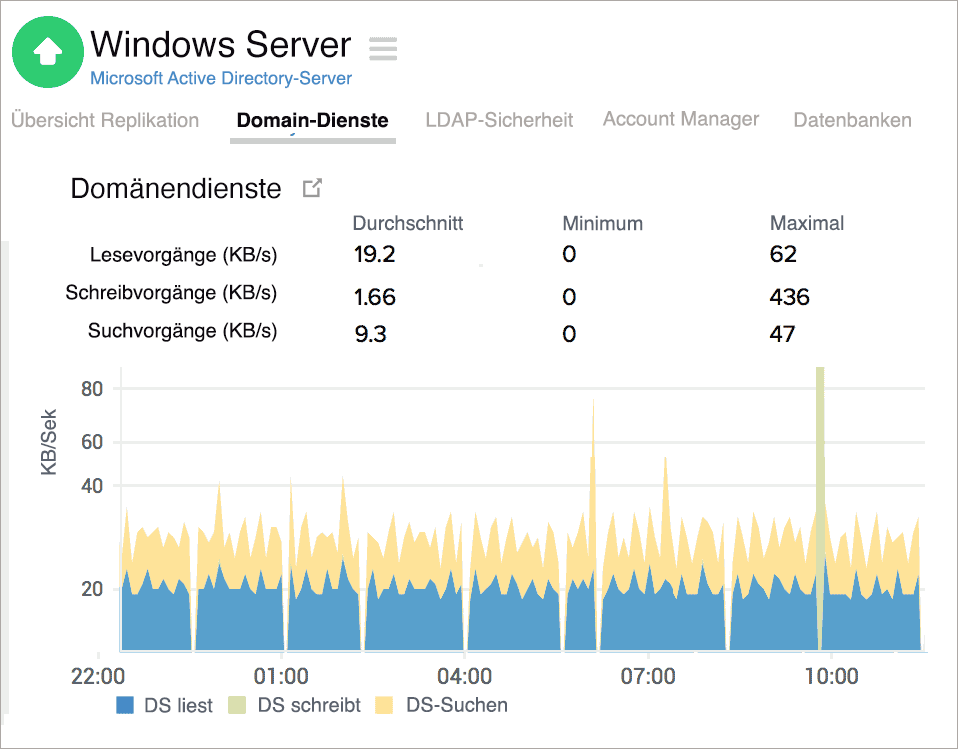The width and height of the screenshot is (958, 749).
Task: Open Domänendienste via the external link icon
Action: (x=313, y=188)
